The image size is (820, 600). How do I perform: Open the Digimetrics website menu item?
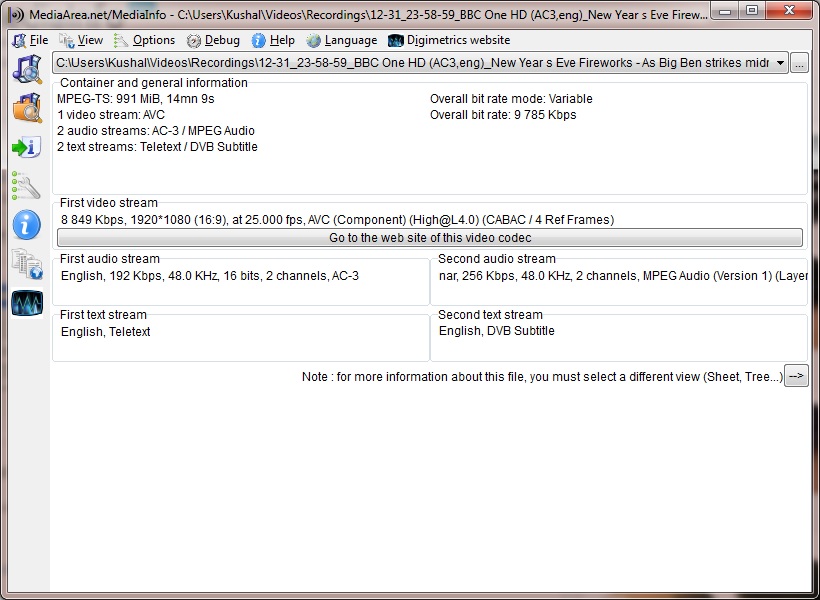click(x=449, y=40)
